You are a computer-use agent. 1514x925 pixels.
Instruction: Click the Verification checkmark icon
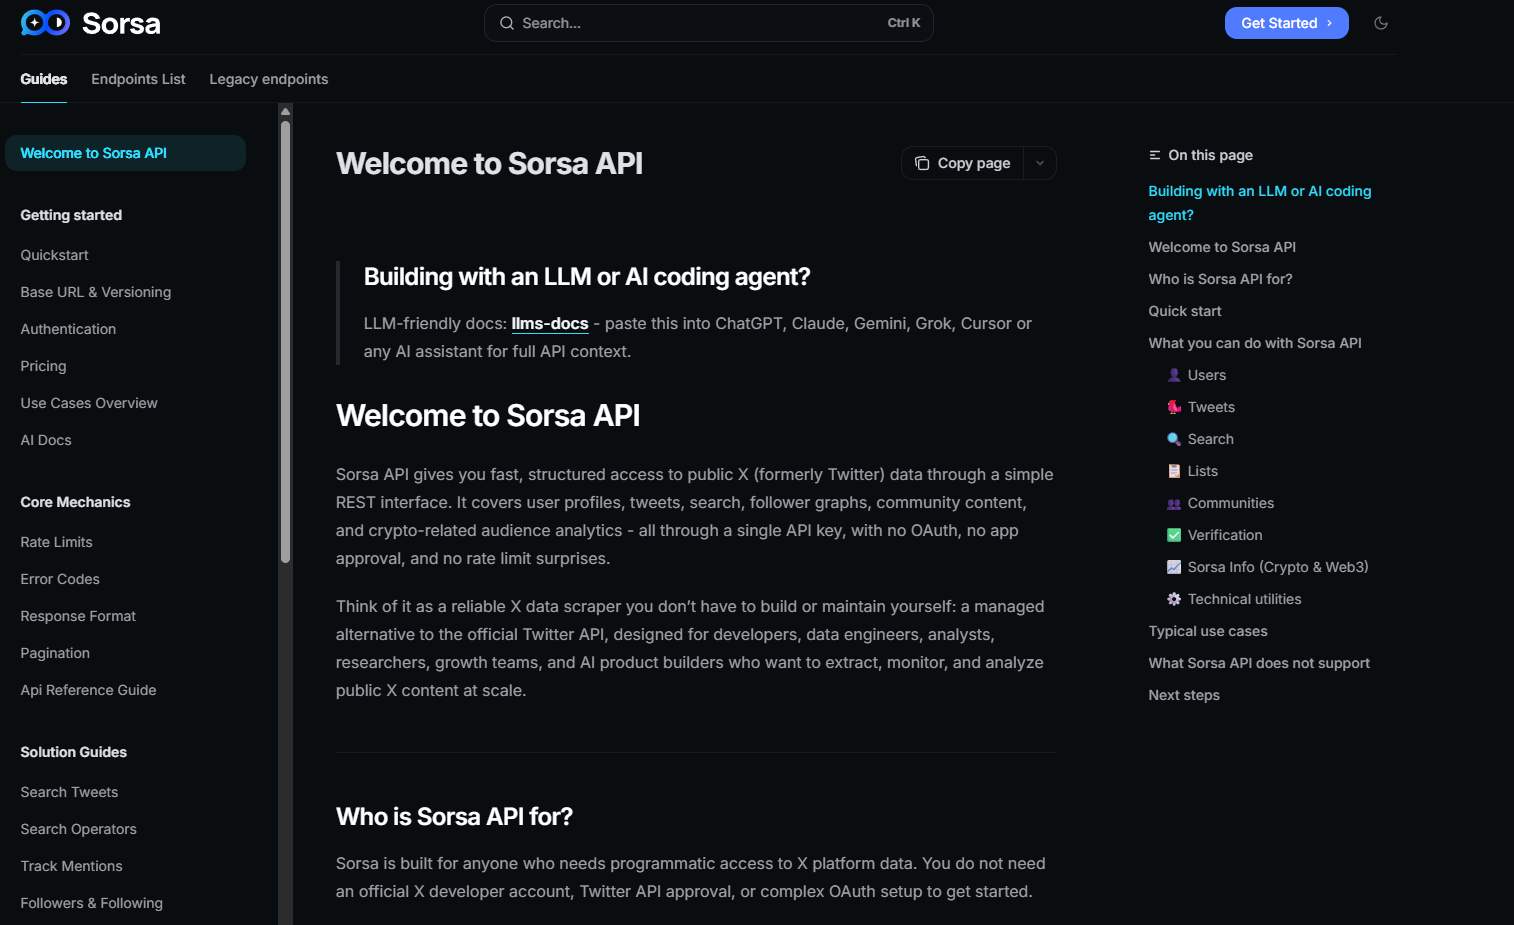1174,535
